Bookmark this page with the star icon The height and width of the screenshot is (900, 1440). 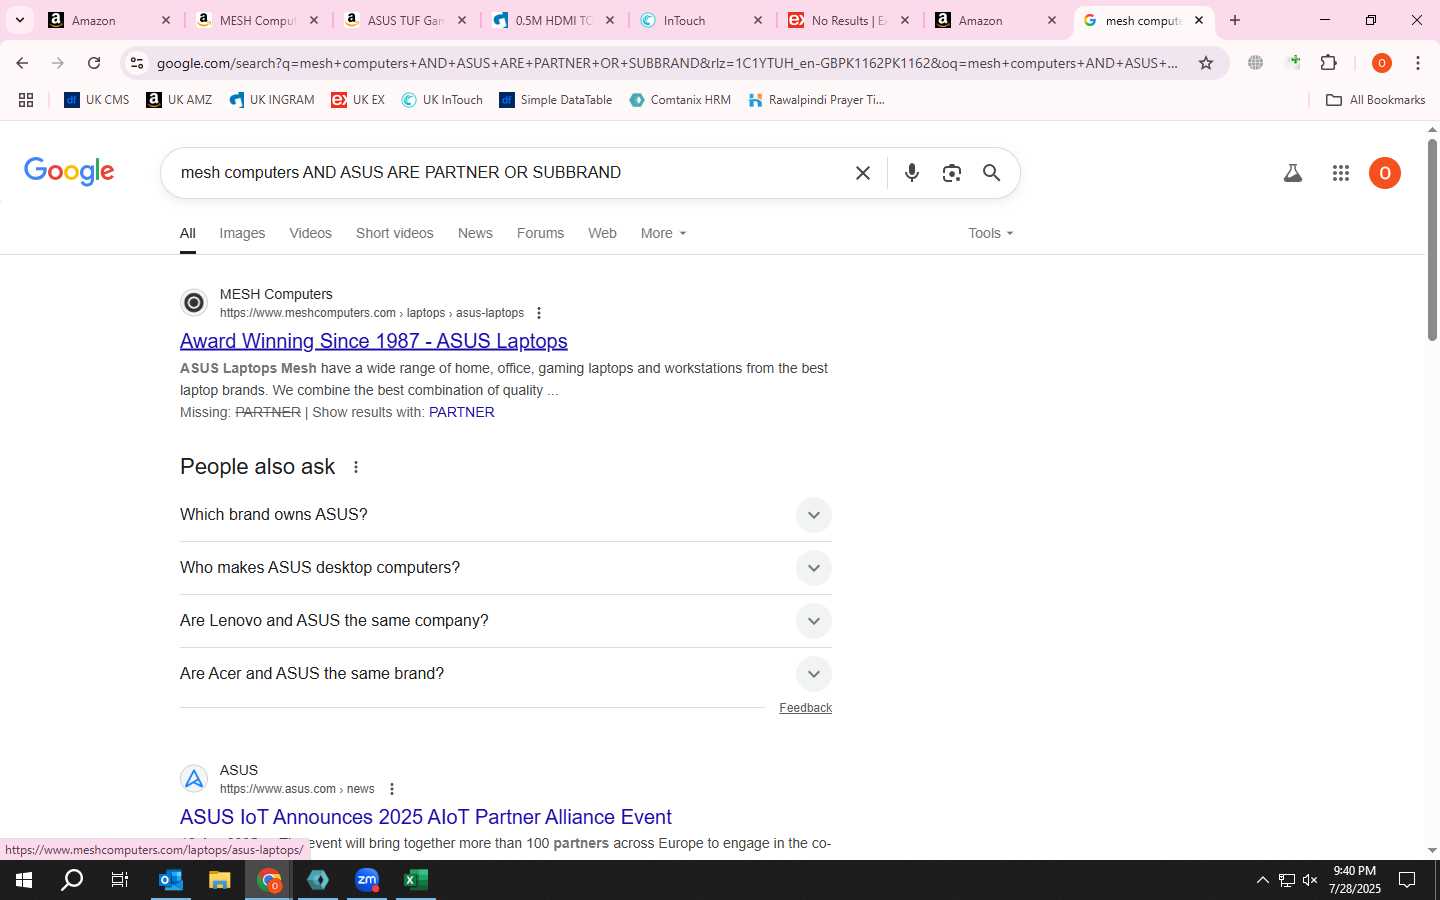(x=1206, y=63)
